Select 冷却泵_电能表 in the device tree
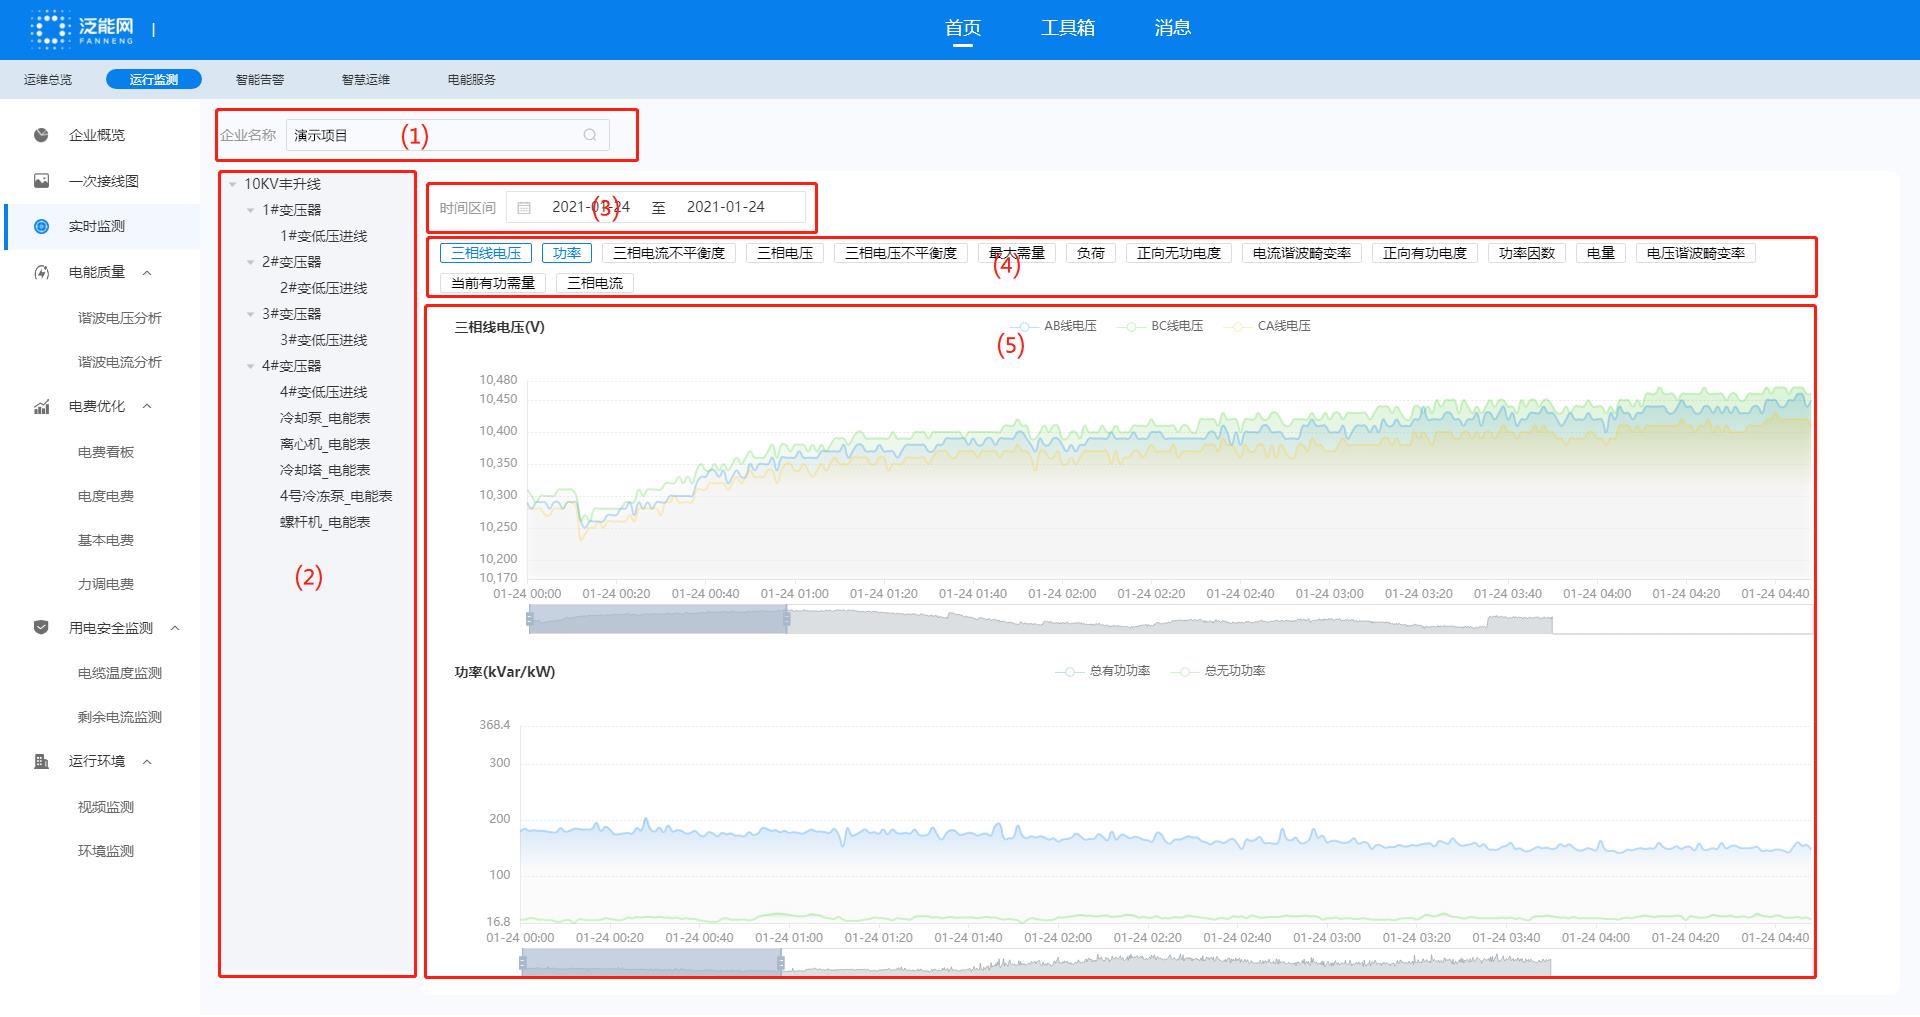This screenshot has width=1920, height=1017. point(325,418)
